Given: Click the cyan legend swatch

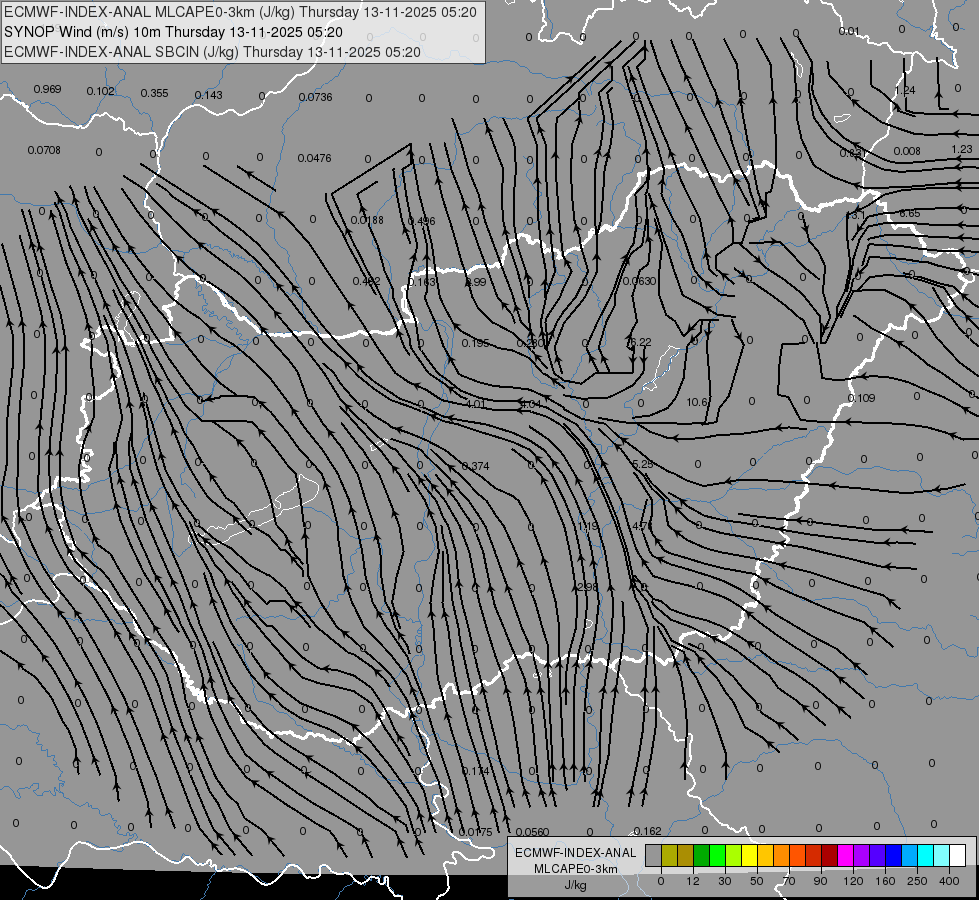Looking at the screenshot, I should click(x=925, y=855).
